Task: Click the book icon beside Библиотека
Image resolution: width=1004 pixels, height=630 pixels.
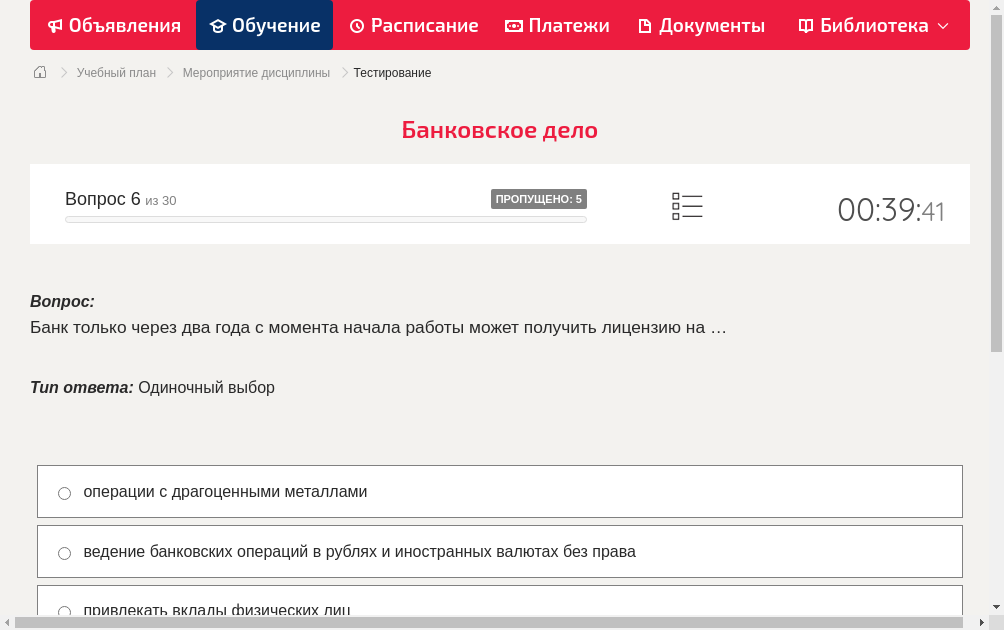Action: coord(805,25)
